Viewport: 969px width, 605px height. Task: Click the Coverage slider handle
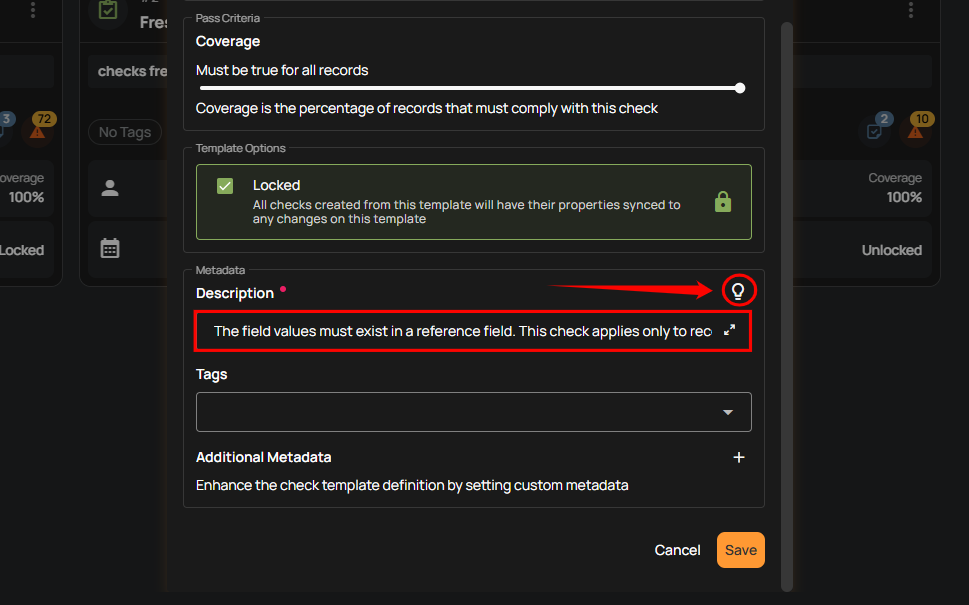pyautogui.click(x=740, y=88)
